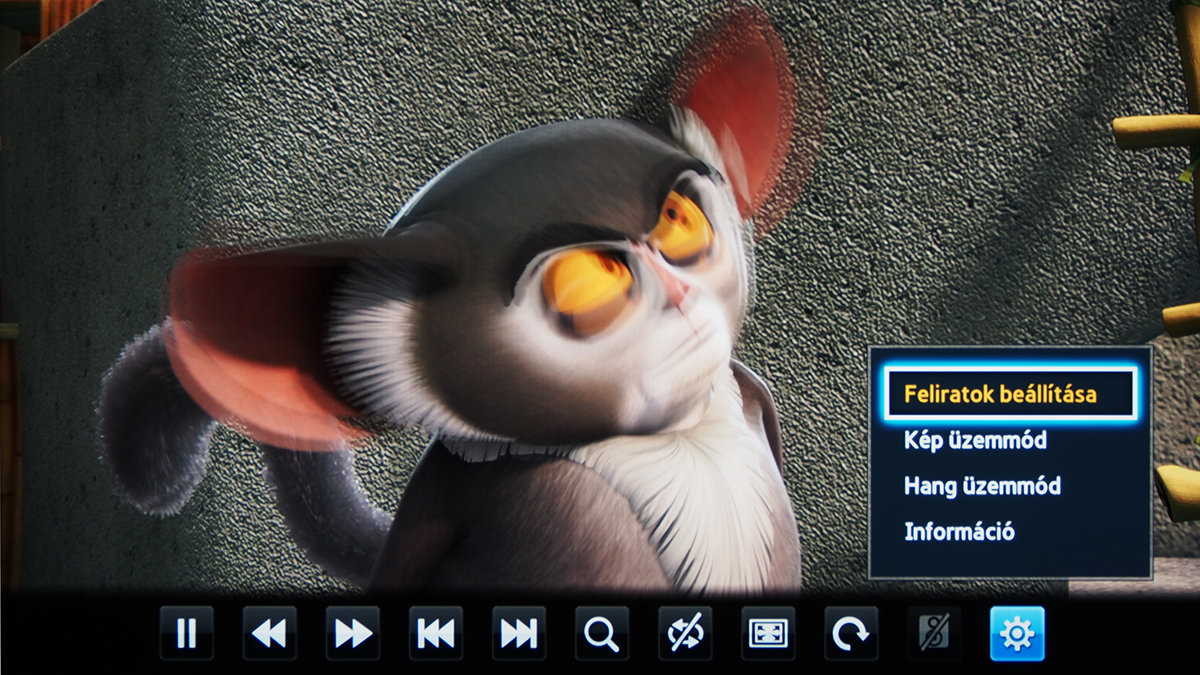Click the highlighted settings gear icon
This screenshot has height=675, width=1200.
point(1017,633)
